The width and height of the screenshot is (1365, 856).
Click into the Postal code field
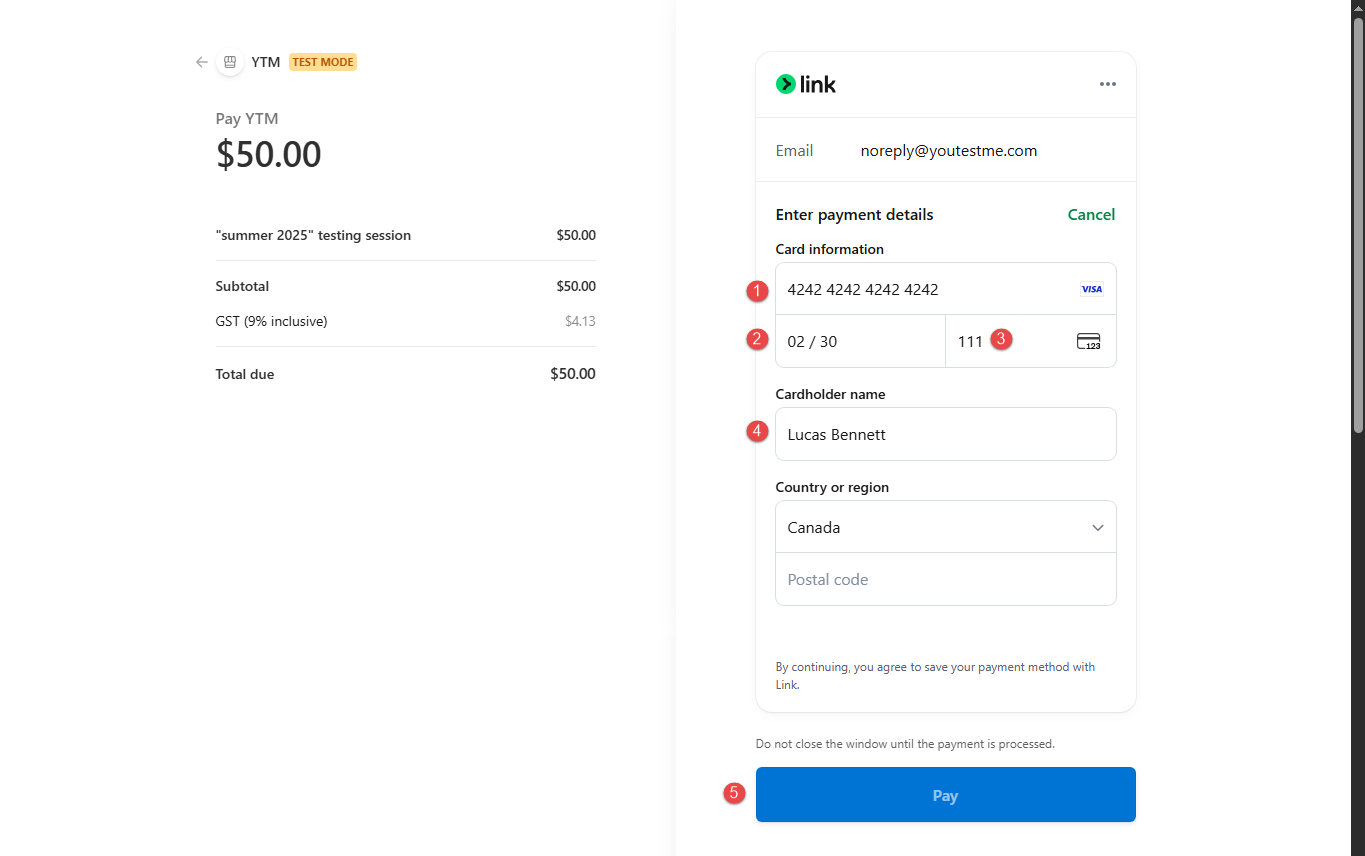pyautogui.click(x=945, y=580)
